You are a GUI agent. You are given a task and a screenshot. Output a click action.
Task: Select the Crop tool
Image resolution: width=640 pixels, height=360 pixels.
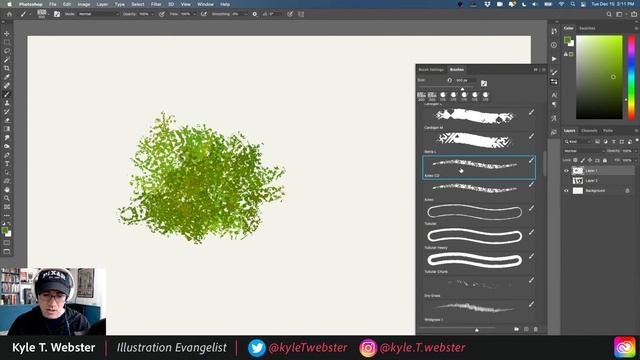click(x=7, y=68)
